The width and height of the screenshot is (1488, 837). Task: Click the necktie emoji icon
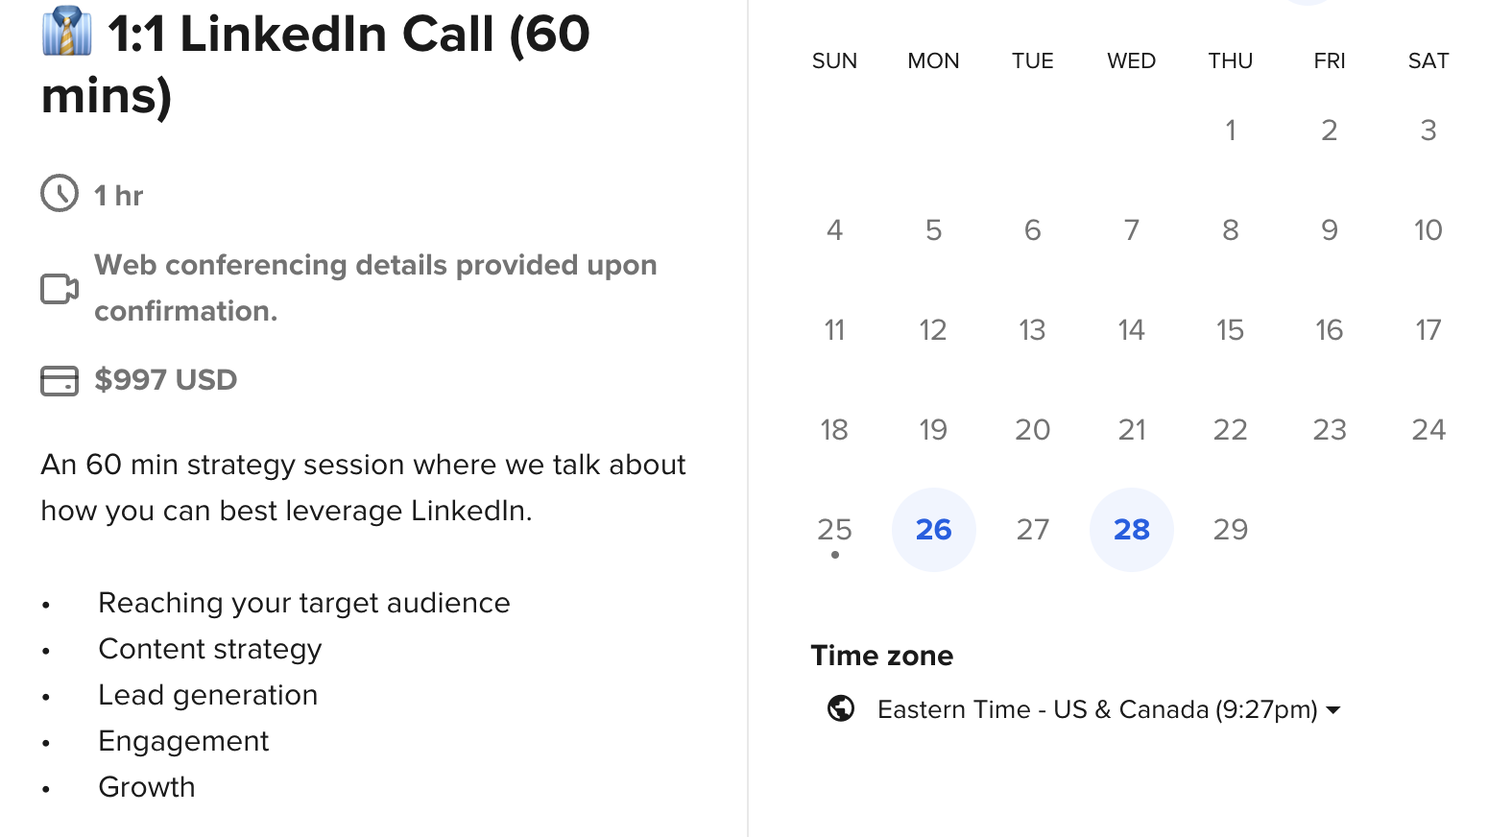coord(67,32)
